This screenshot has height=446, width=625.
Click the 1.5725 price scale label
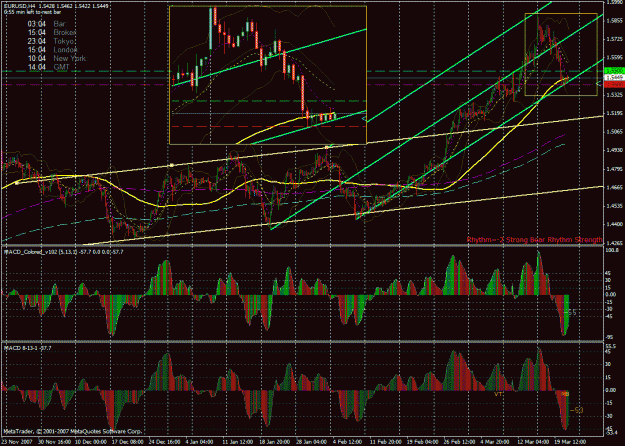click(x=615, y=39)
